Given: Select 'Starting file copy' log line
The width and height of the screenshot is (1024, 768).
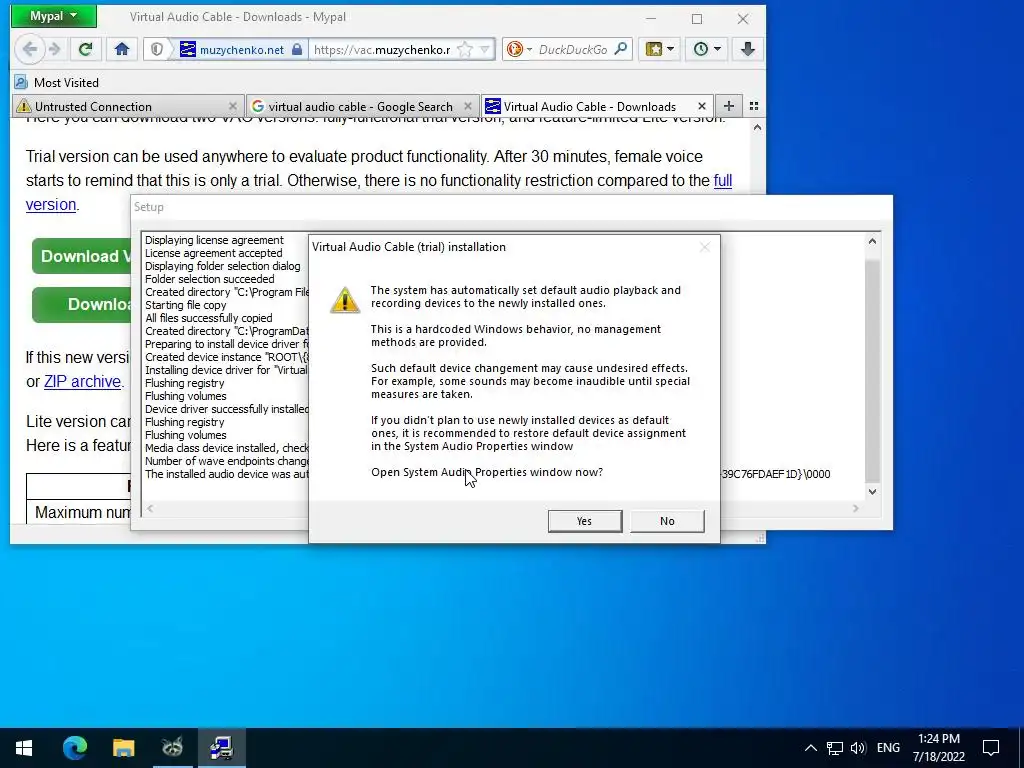Looking at the screenshot, I should (x=185, y=305).
